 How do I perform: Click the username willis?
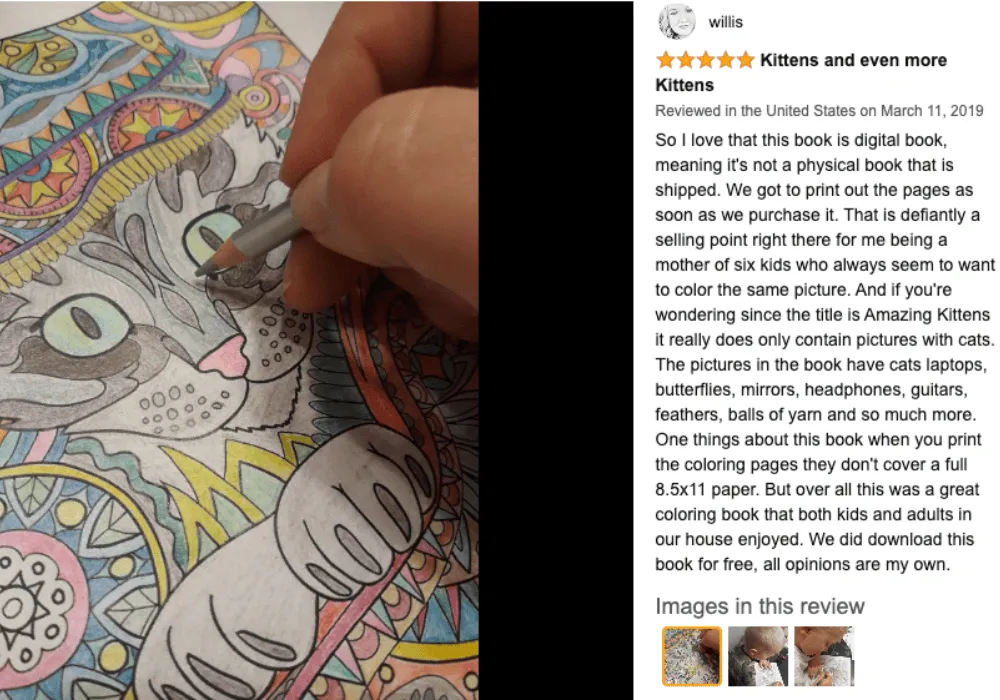click(x=726, y=22)
